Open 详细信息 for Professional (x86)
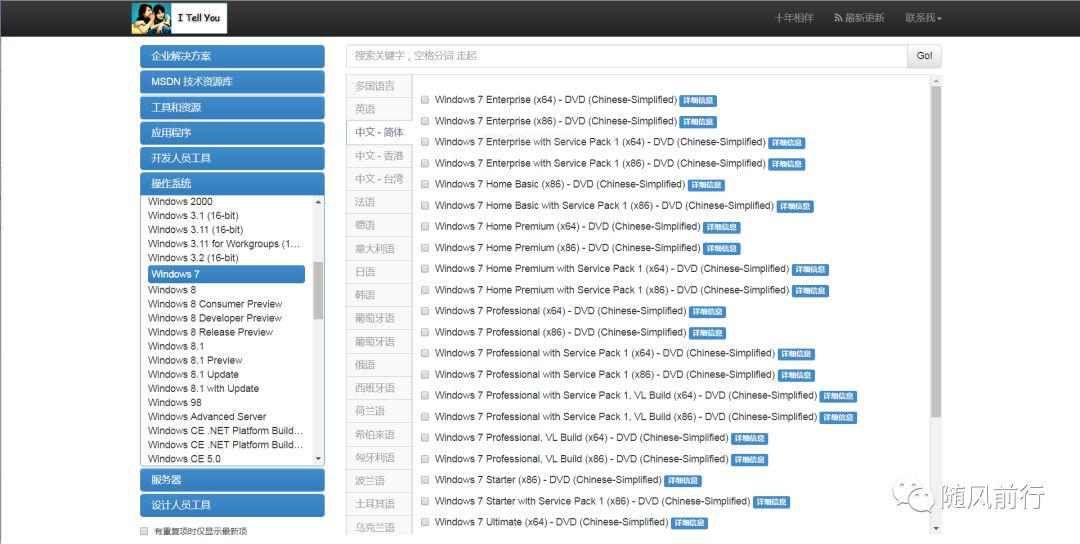Screen dimensions: 1080x544 [707, 333]
